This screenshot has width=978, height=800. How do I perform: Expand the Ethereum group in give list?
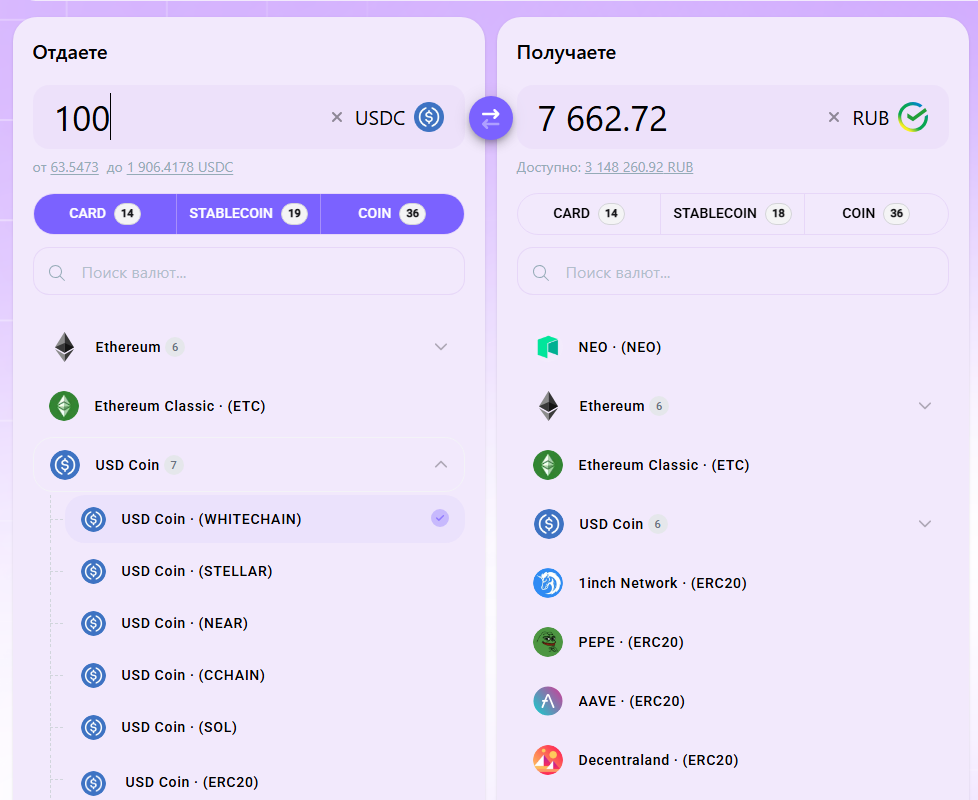(x=441, y=347)
